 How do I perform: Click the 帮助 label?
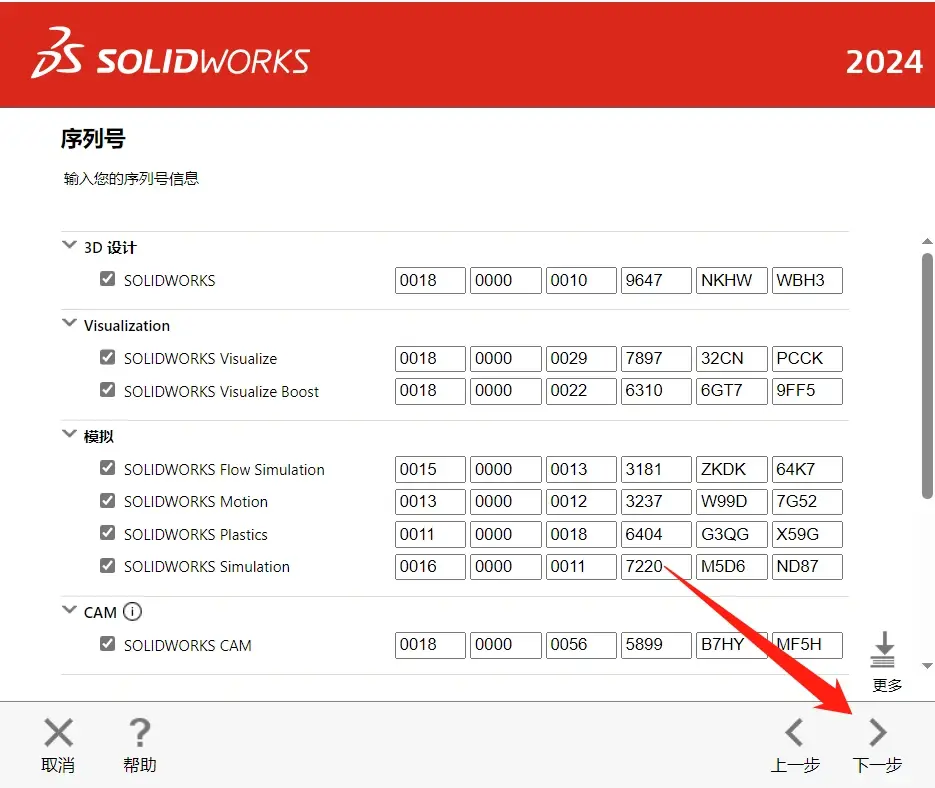[x=140, y=765]
